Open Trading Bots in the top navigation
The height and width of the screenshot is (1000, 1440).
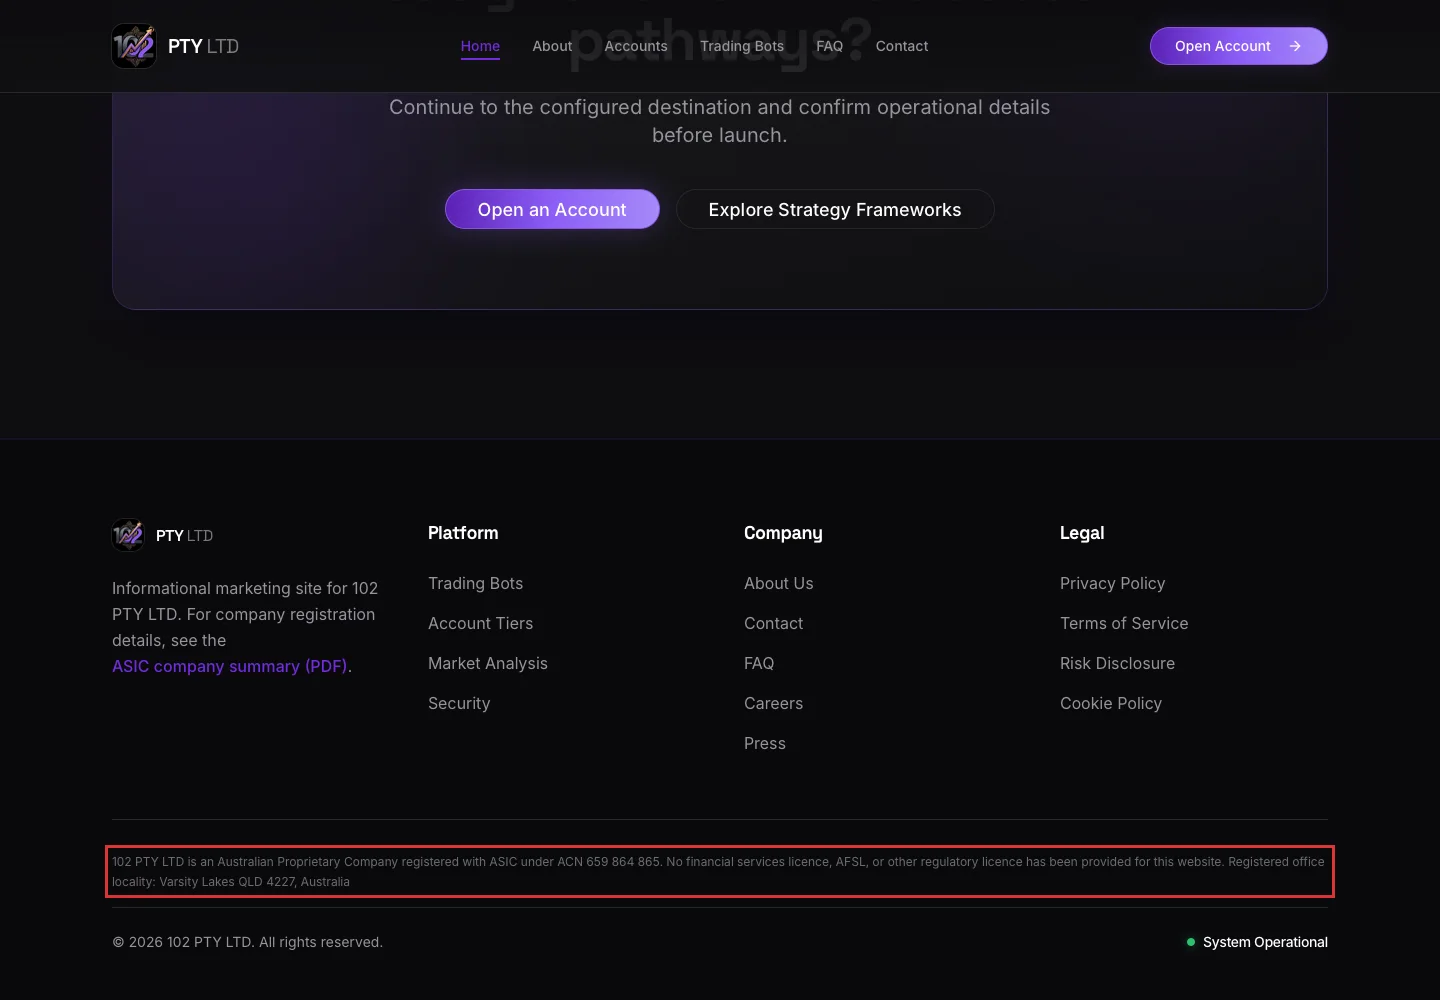tap(742, 46)
